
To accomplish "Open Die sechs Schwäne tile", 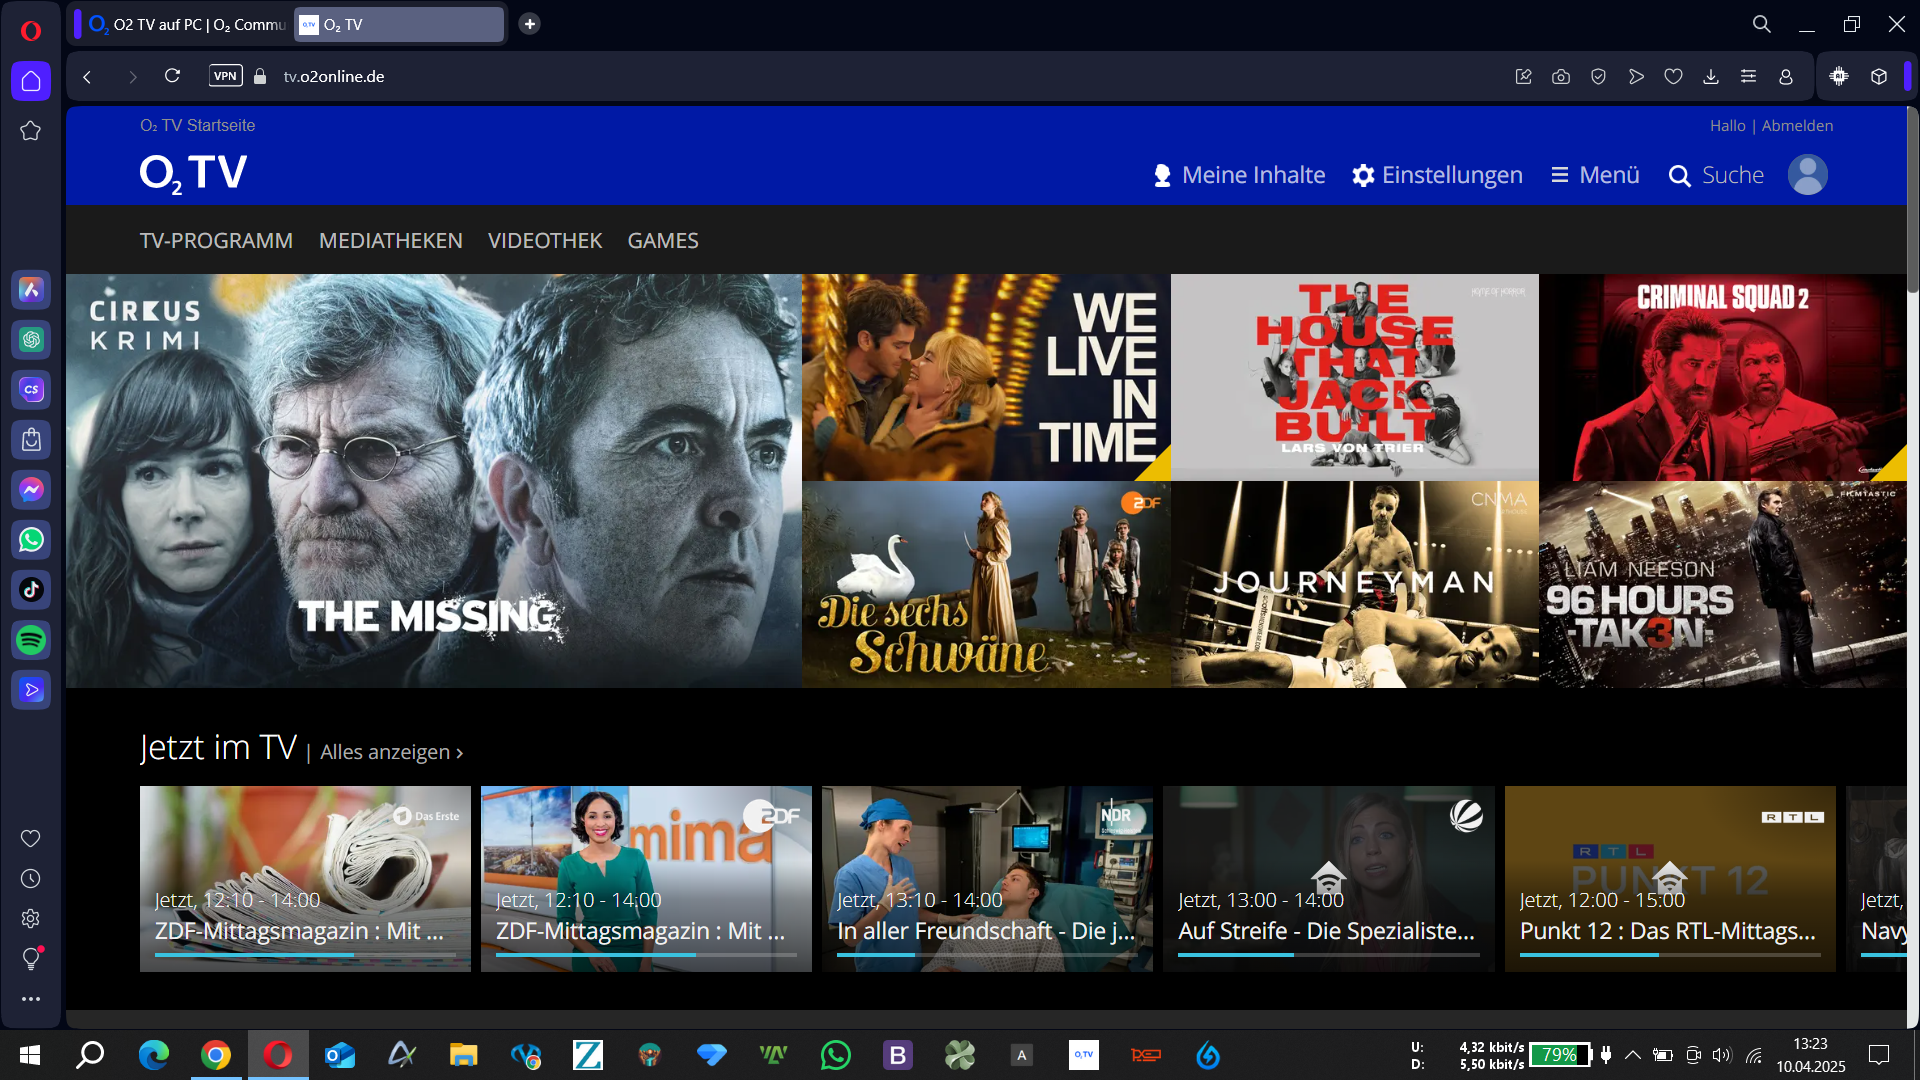I will [x=986, y=585].
